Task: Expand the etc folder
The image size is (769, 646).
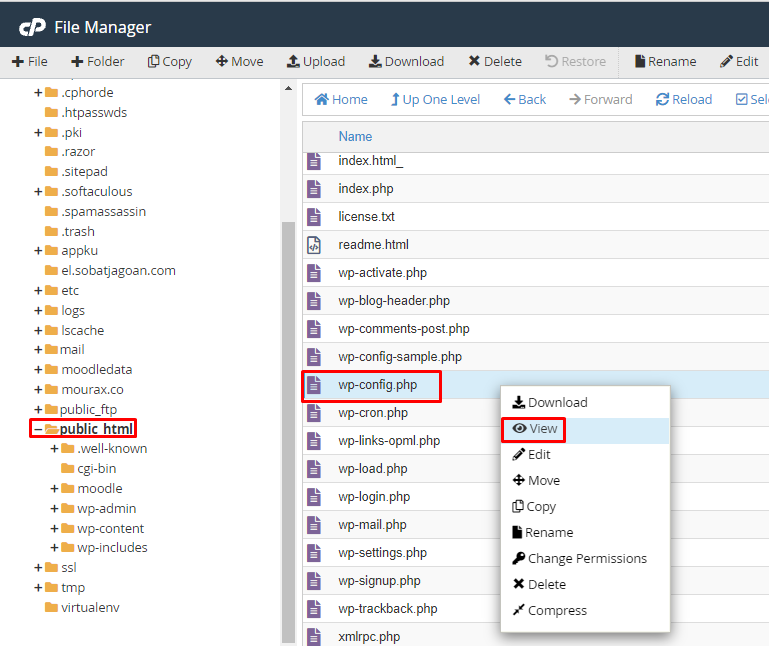Action: [x=38, y=291]
